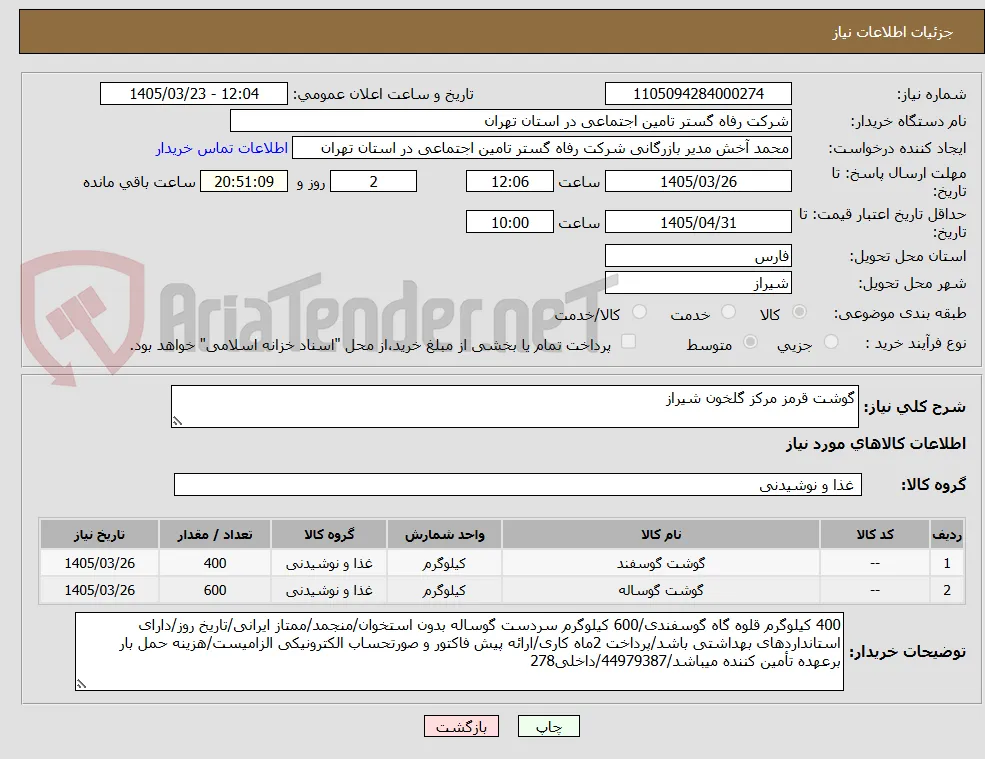Click the گوشت گوسفند item cell

tap(661, 564)
